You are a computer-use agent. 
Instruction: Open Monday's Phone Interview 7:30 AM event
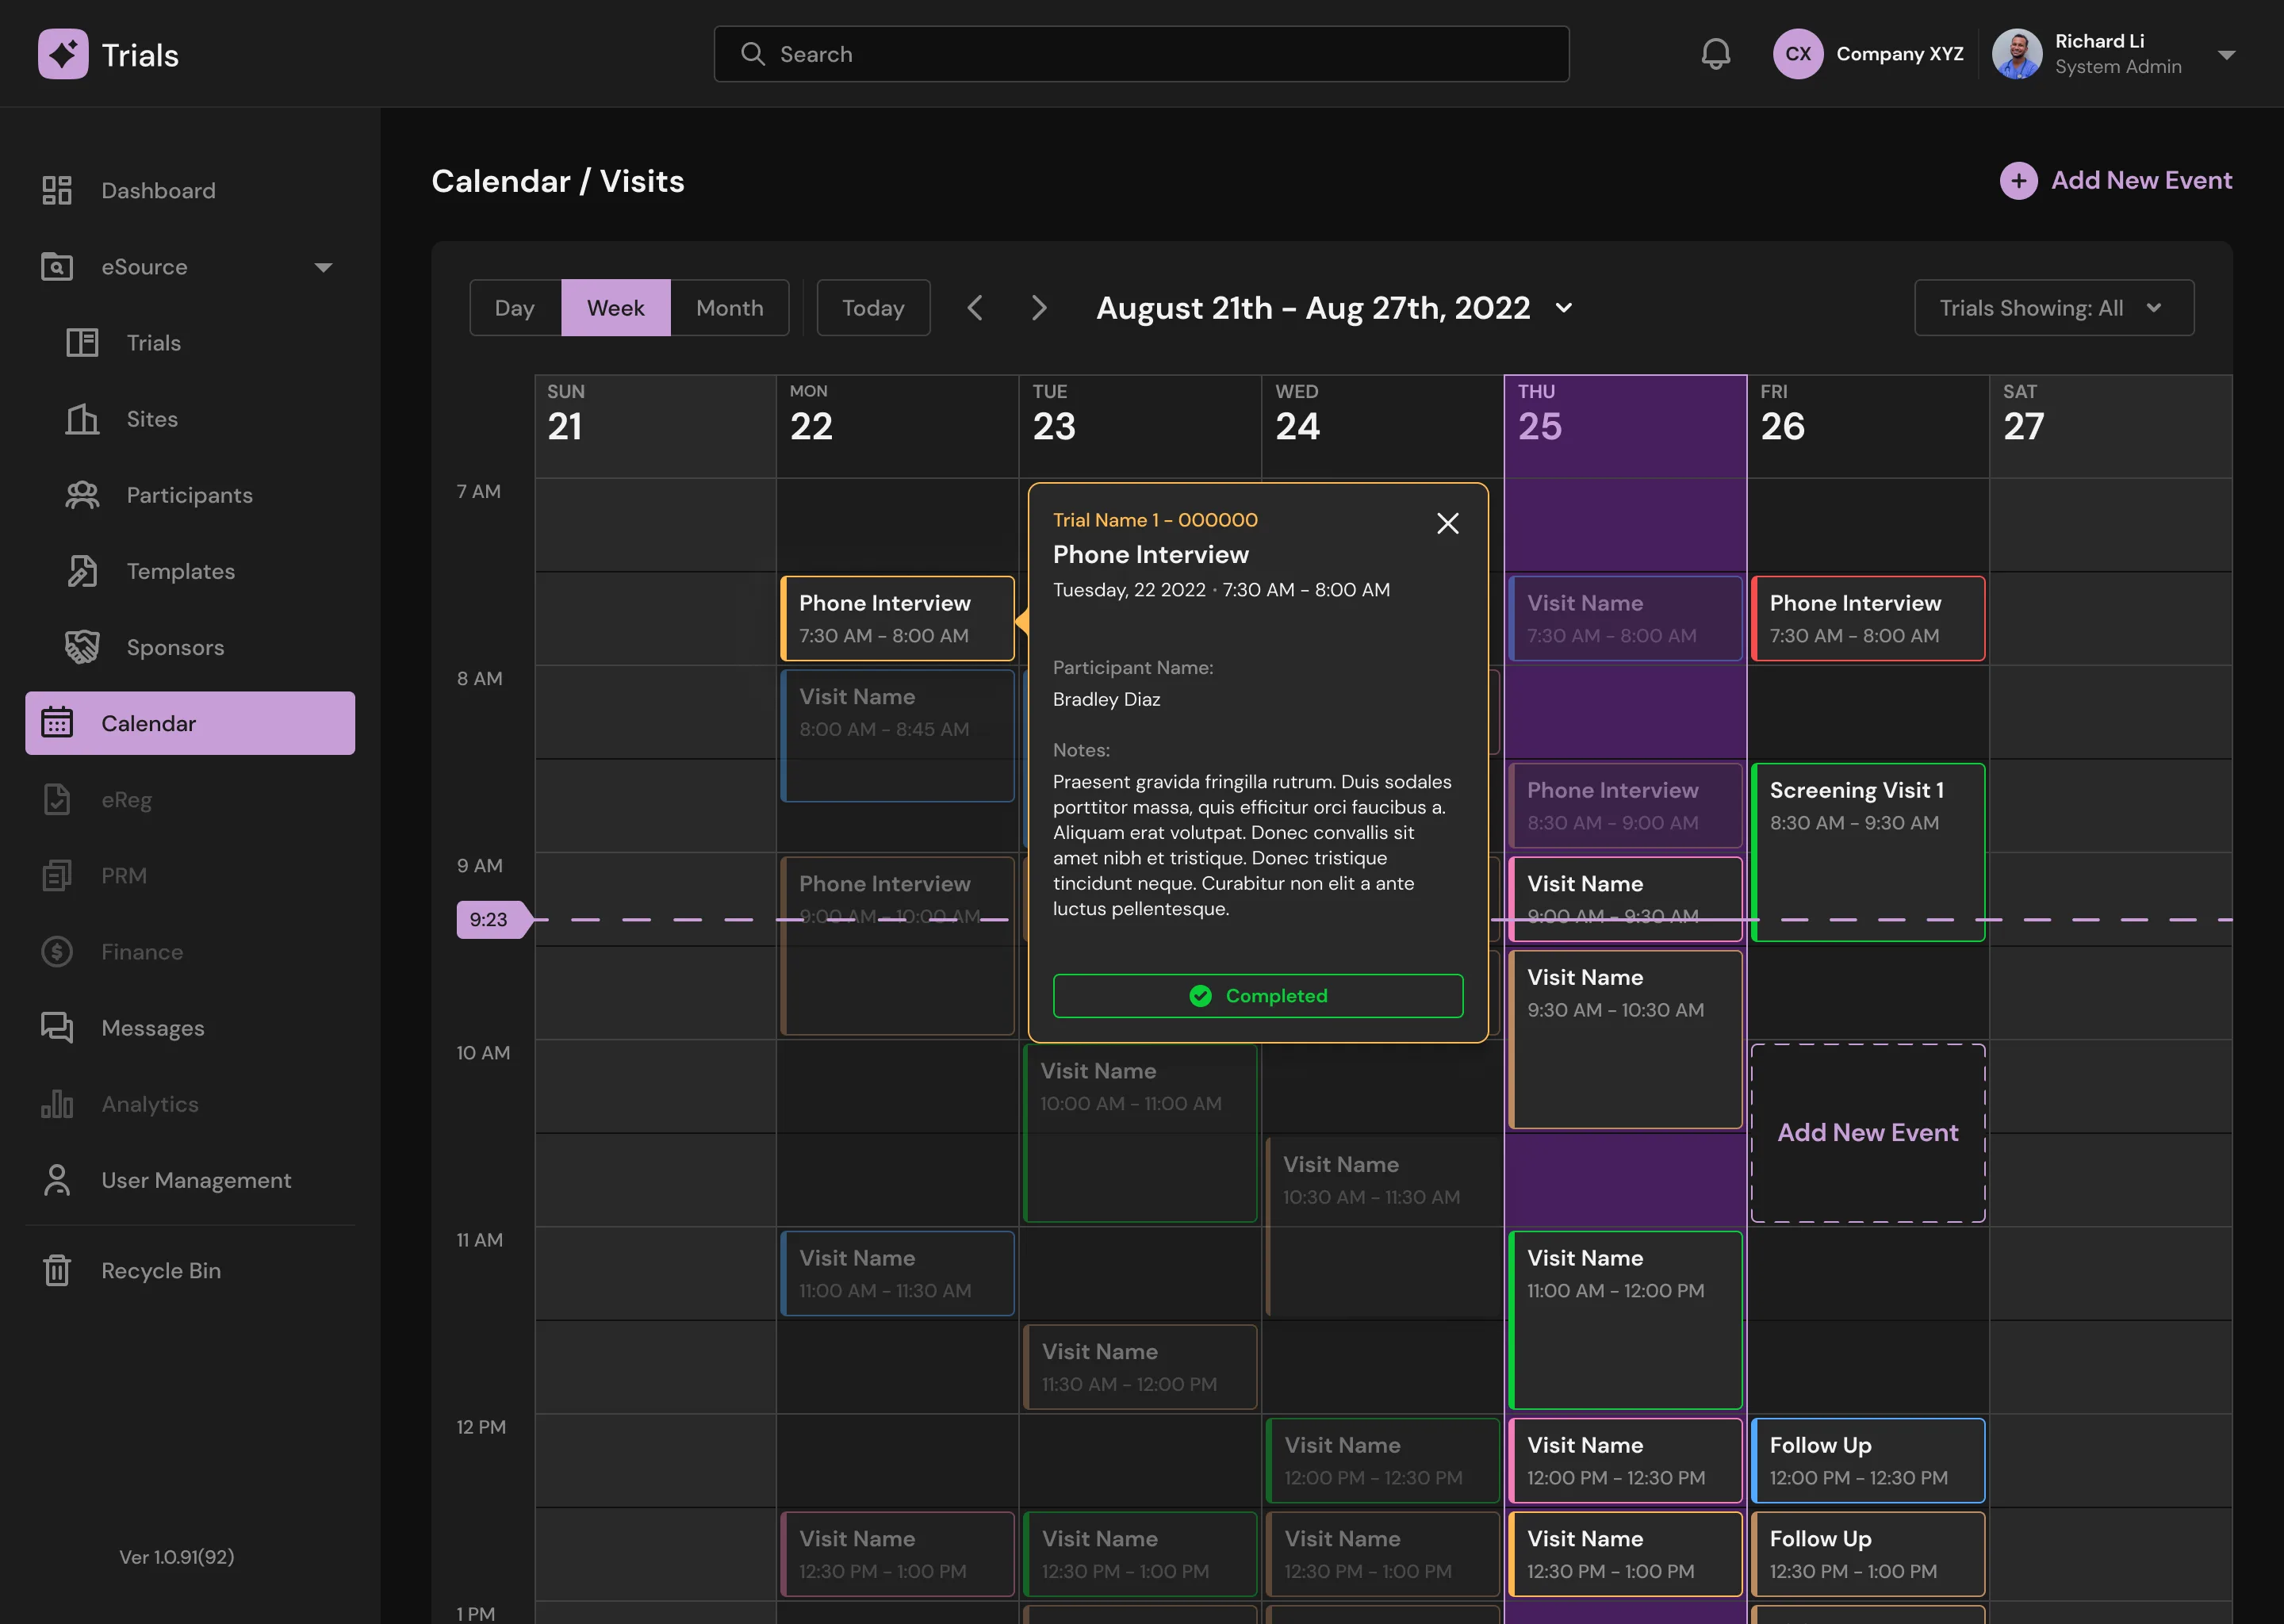(x=897, y=618)
